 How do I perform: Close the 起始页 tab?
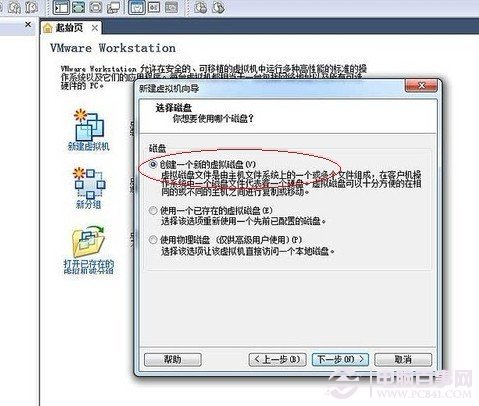pos(95,28)
